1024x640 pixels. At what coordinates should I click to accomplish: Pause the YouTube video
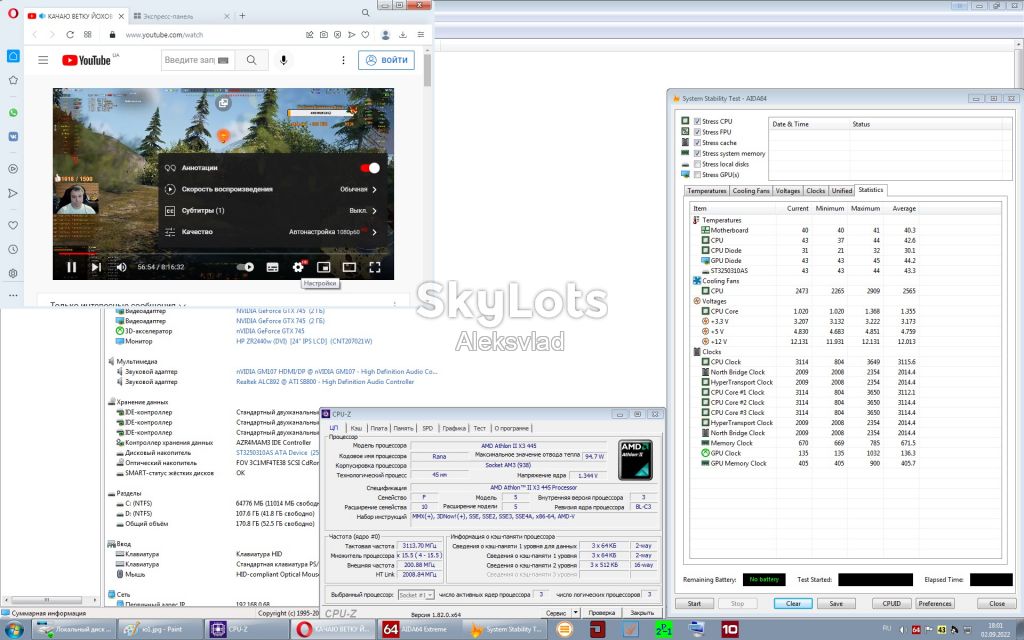[71, 266]
